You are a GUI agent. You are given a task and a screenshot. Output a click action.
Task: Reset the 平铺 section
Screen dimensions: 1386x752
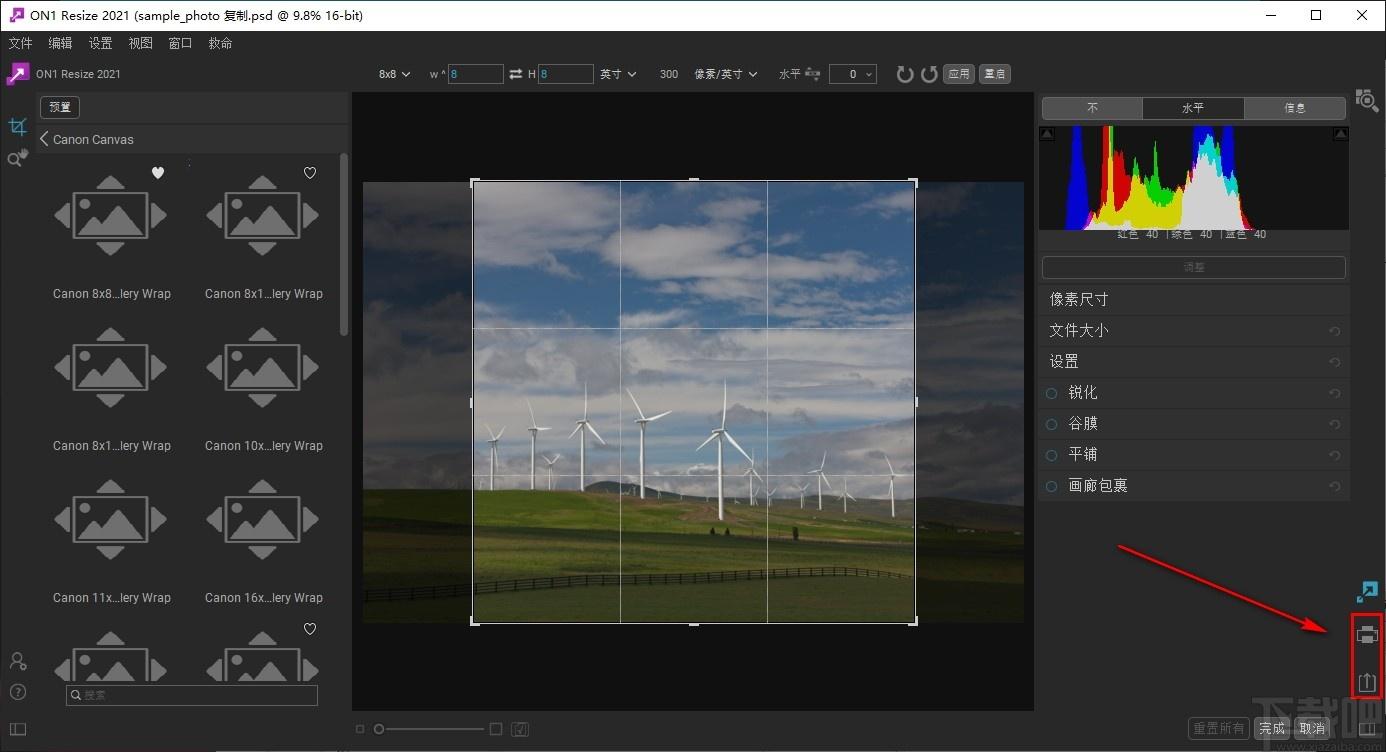pos(1334,455)
